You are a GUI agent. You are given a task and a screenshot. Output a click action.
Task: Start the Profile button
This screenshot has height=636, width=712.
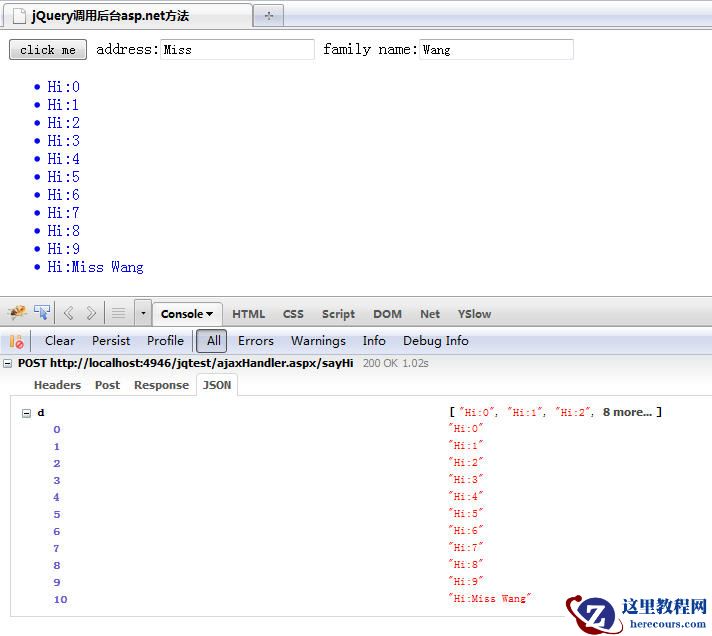coord(165,340)
